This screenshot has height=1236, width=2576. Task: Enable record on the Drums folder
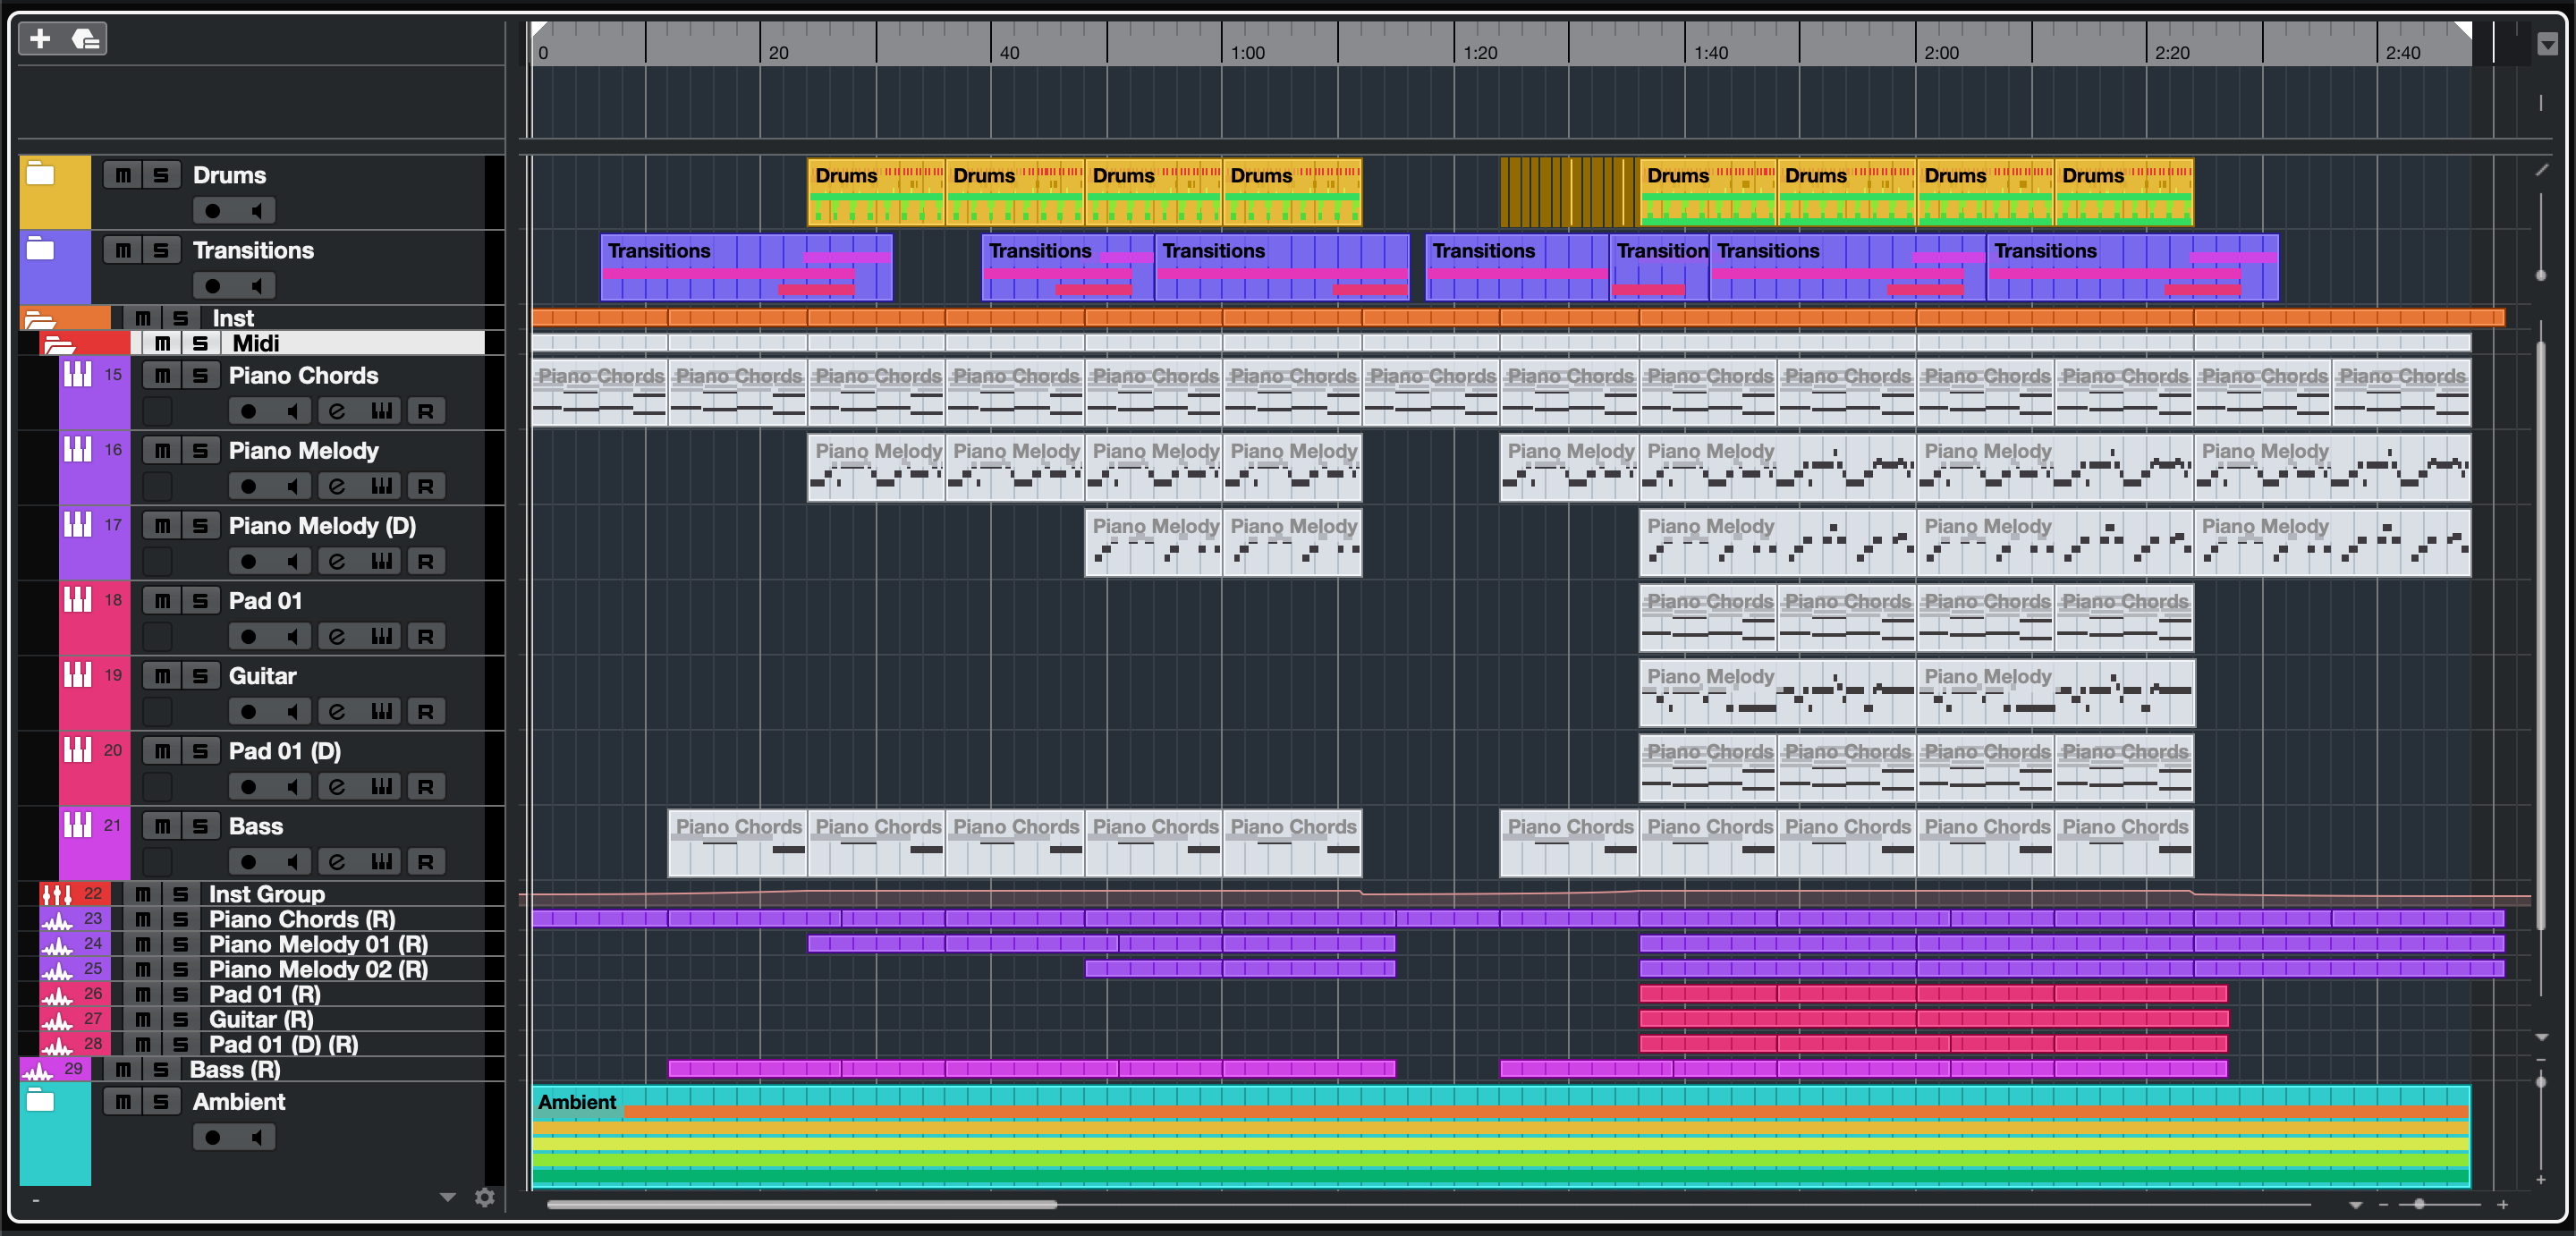tap(213, 211)
